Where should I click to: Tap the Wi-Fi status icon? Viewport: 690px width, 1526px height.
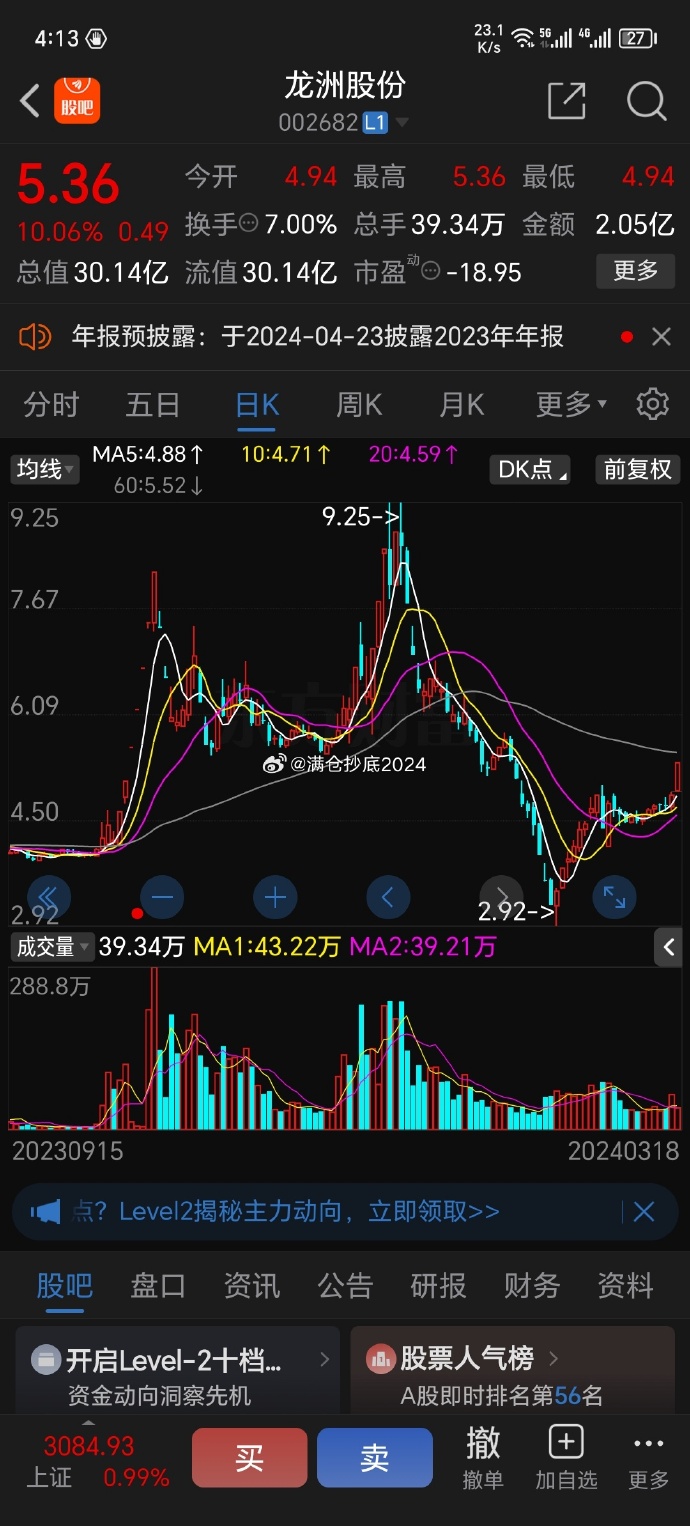click(x=523, y=39)
